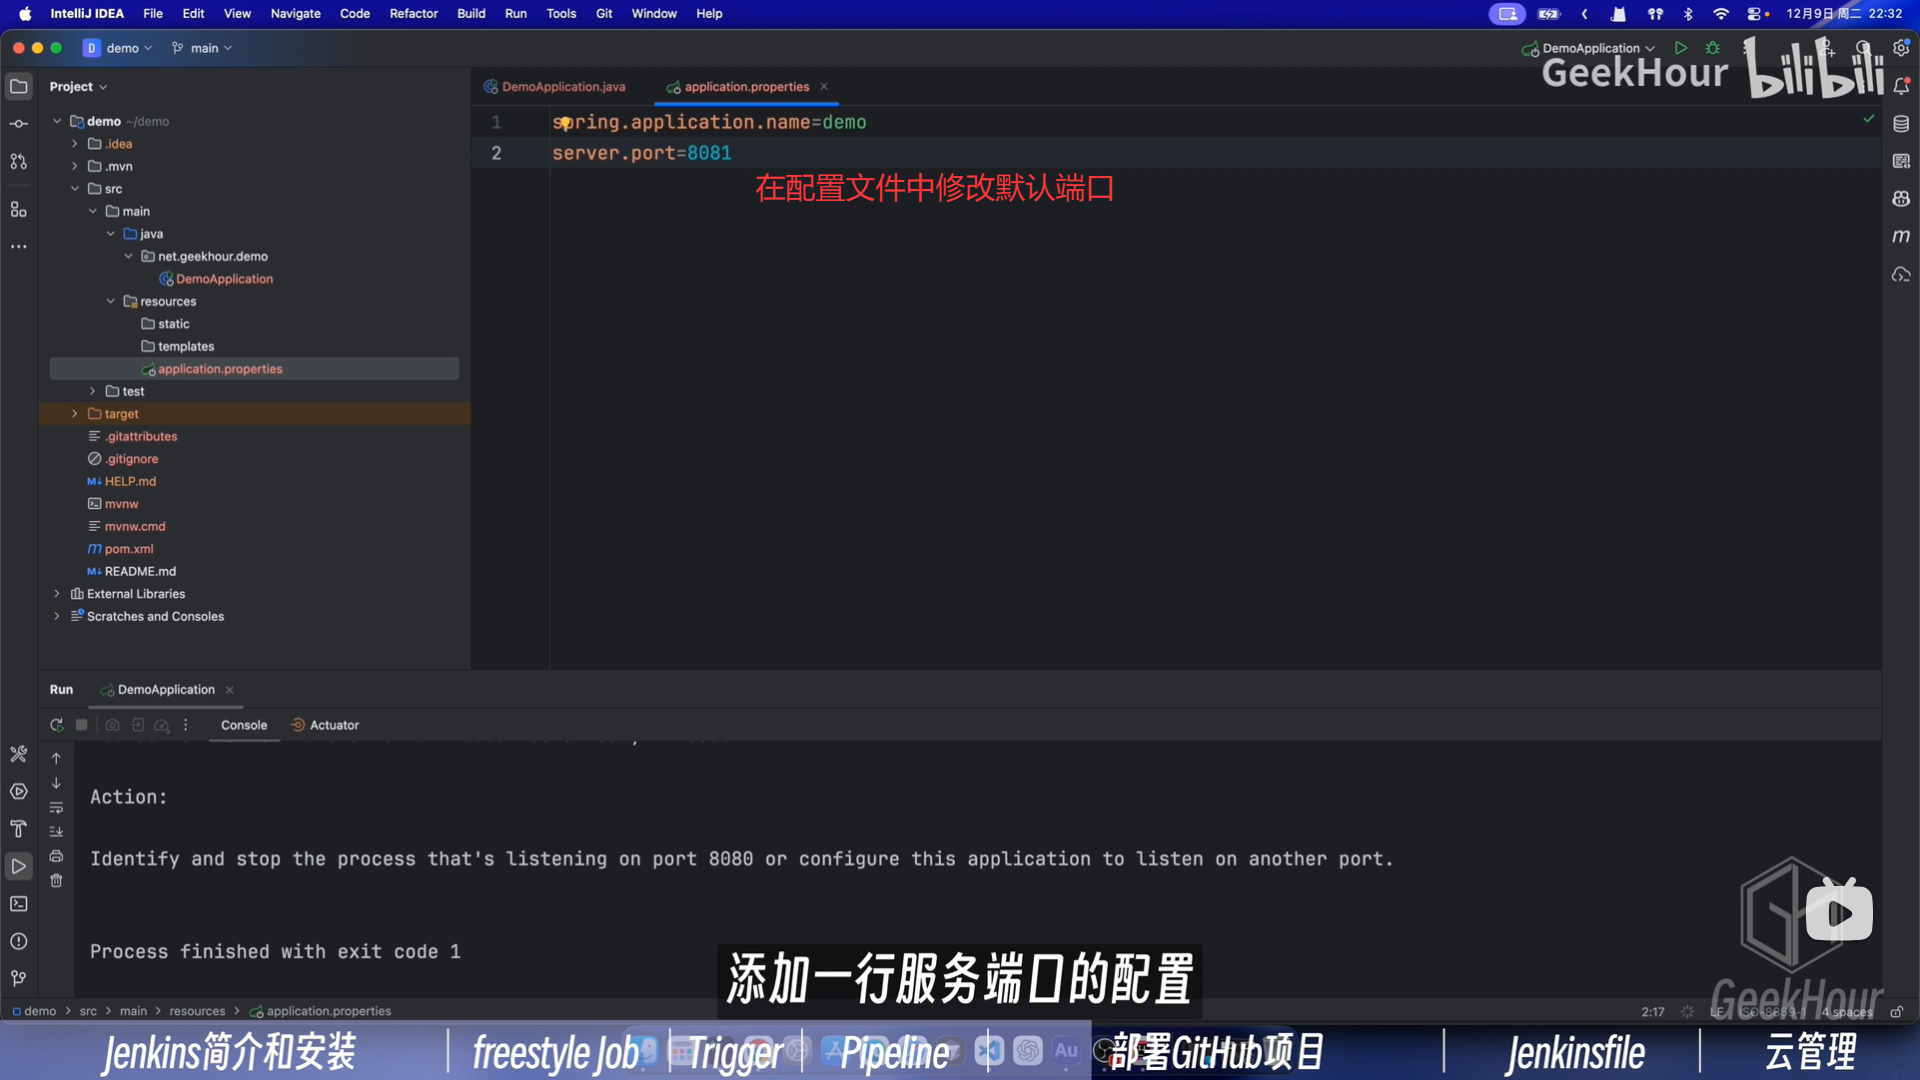Expand the target folder

click(75, 414)
